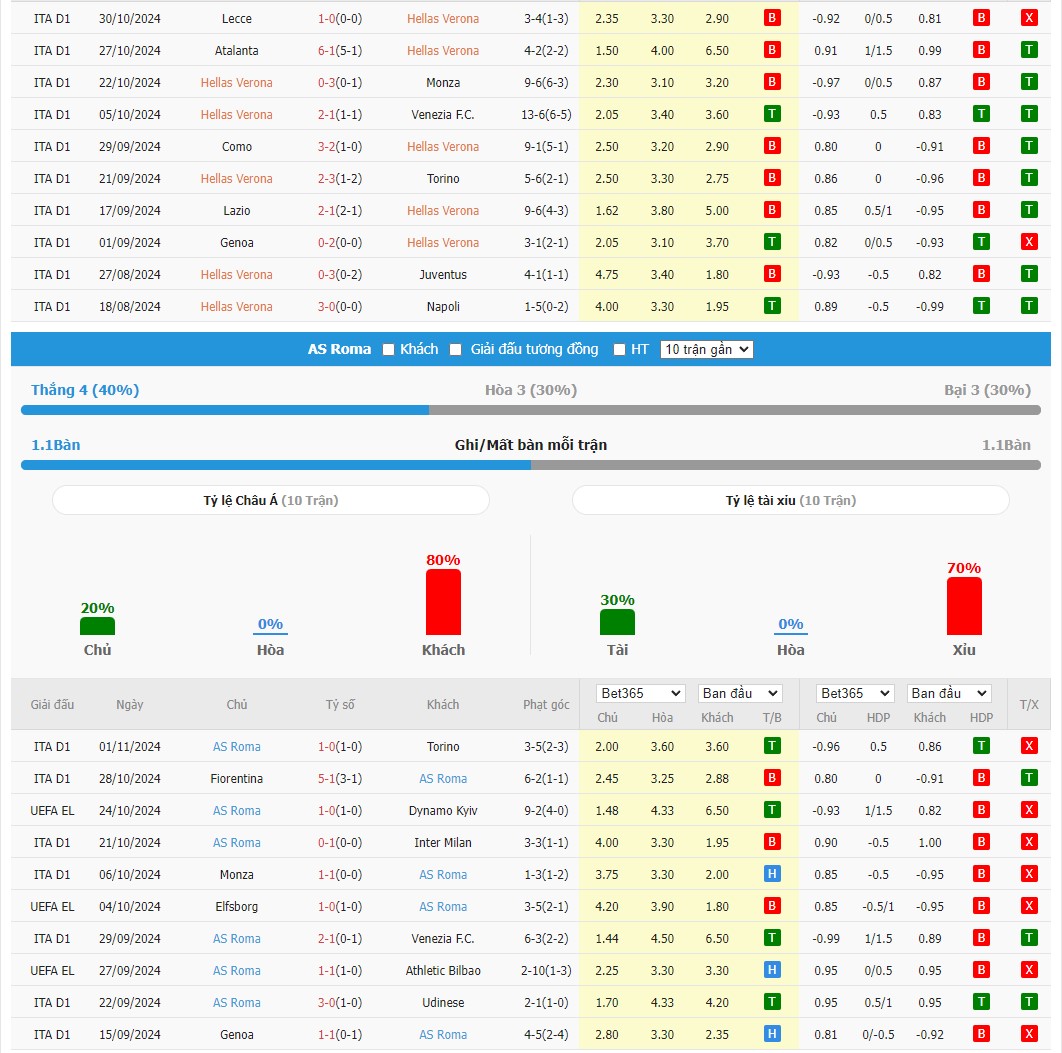Click the red B result badge in Lazio row
Image resolution: width=1062 pixels, height=1053 pixels.
pyautogui.click(x=771, y=210)
